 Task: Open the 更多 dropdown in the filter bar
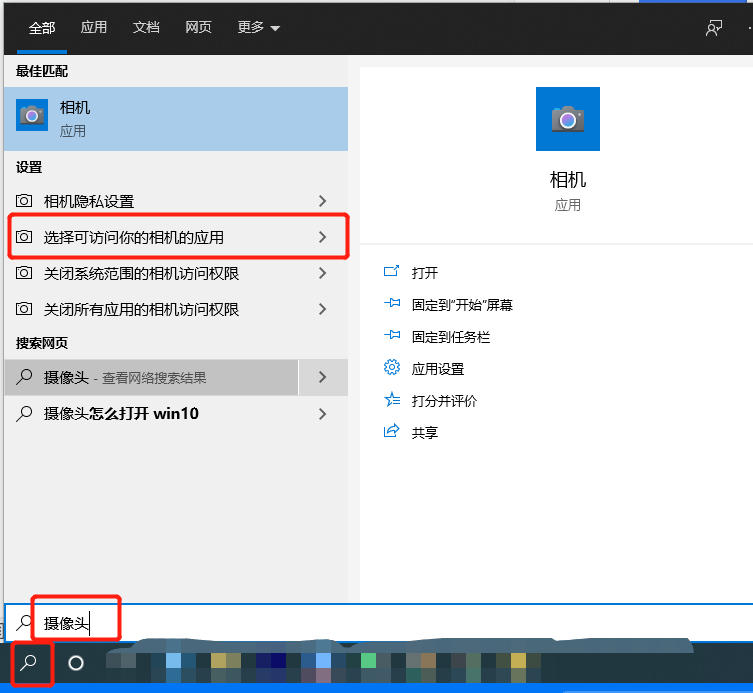258,28
